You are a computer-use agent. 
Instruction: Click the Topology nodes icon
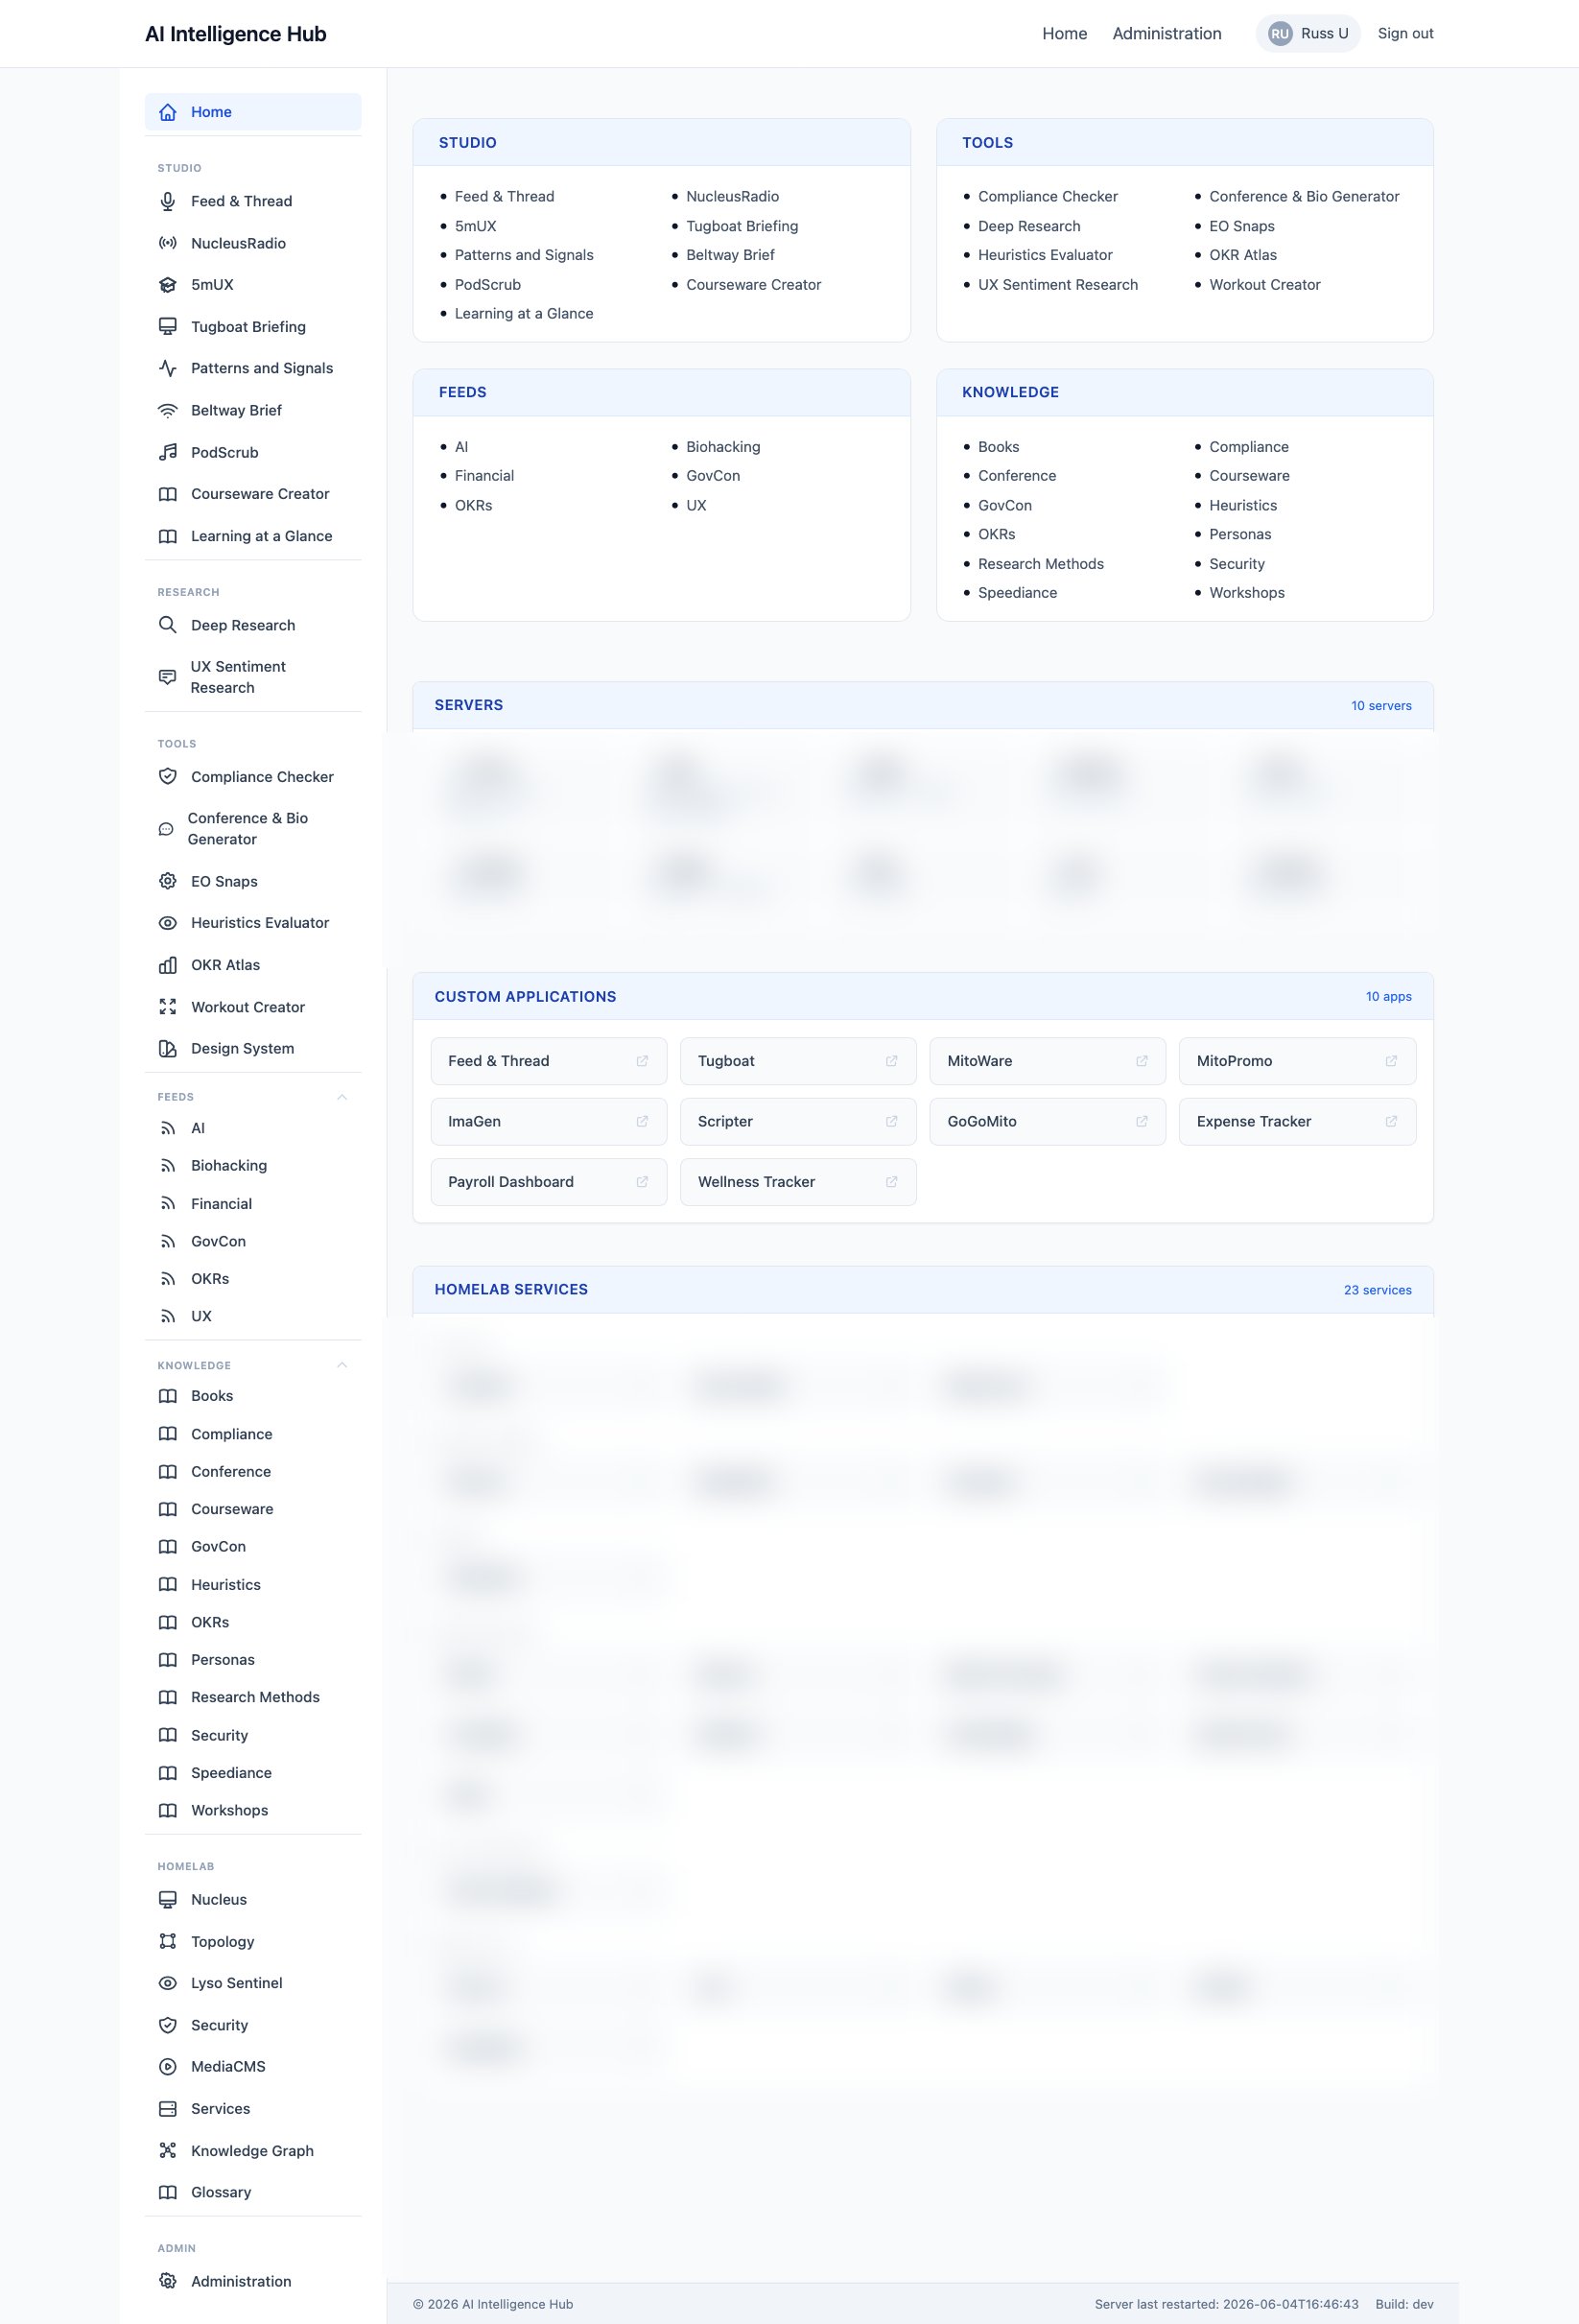[168, 1941]
